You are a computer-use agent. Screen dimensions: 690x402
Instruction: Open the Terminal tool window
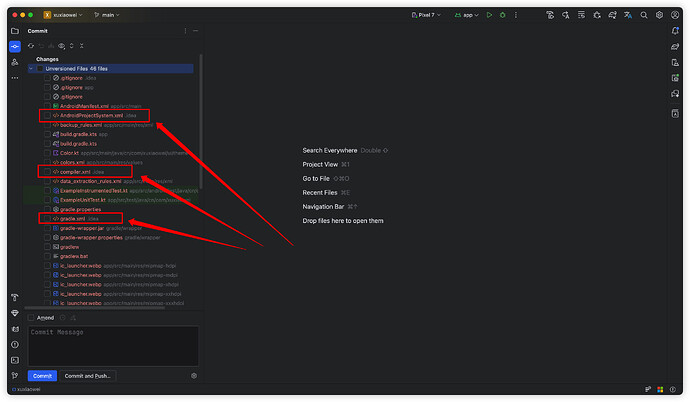(14, 360)
